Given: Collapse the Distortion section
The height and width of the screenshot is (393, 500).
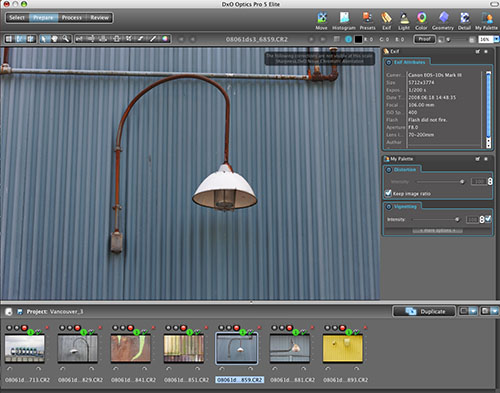Looking at the screenshot, I should tap(389, 170).
